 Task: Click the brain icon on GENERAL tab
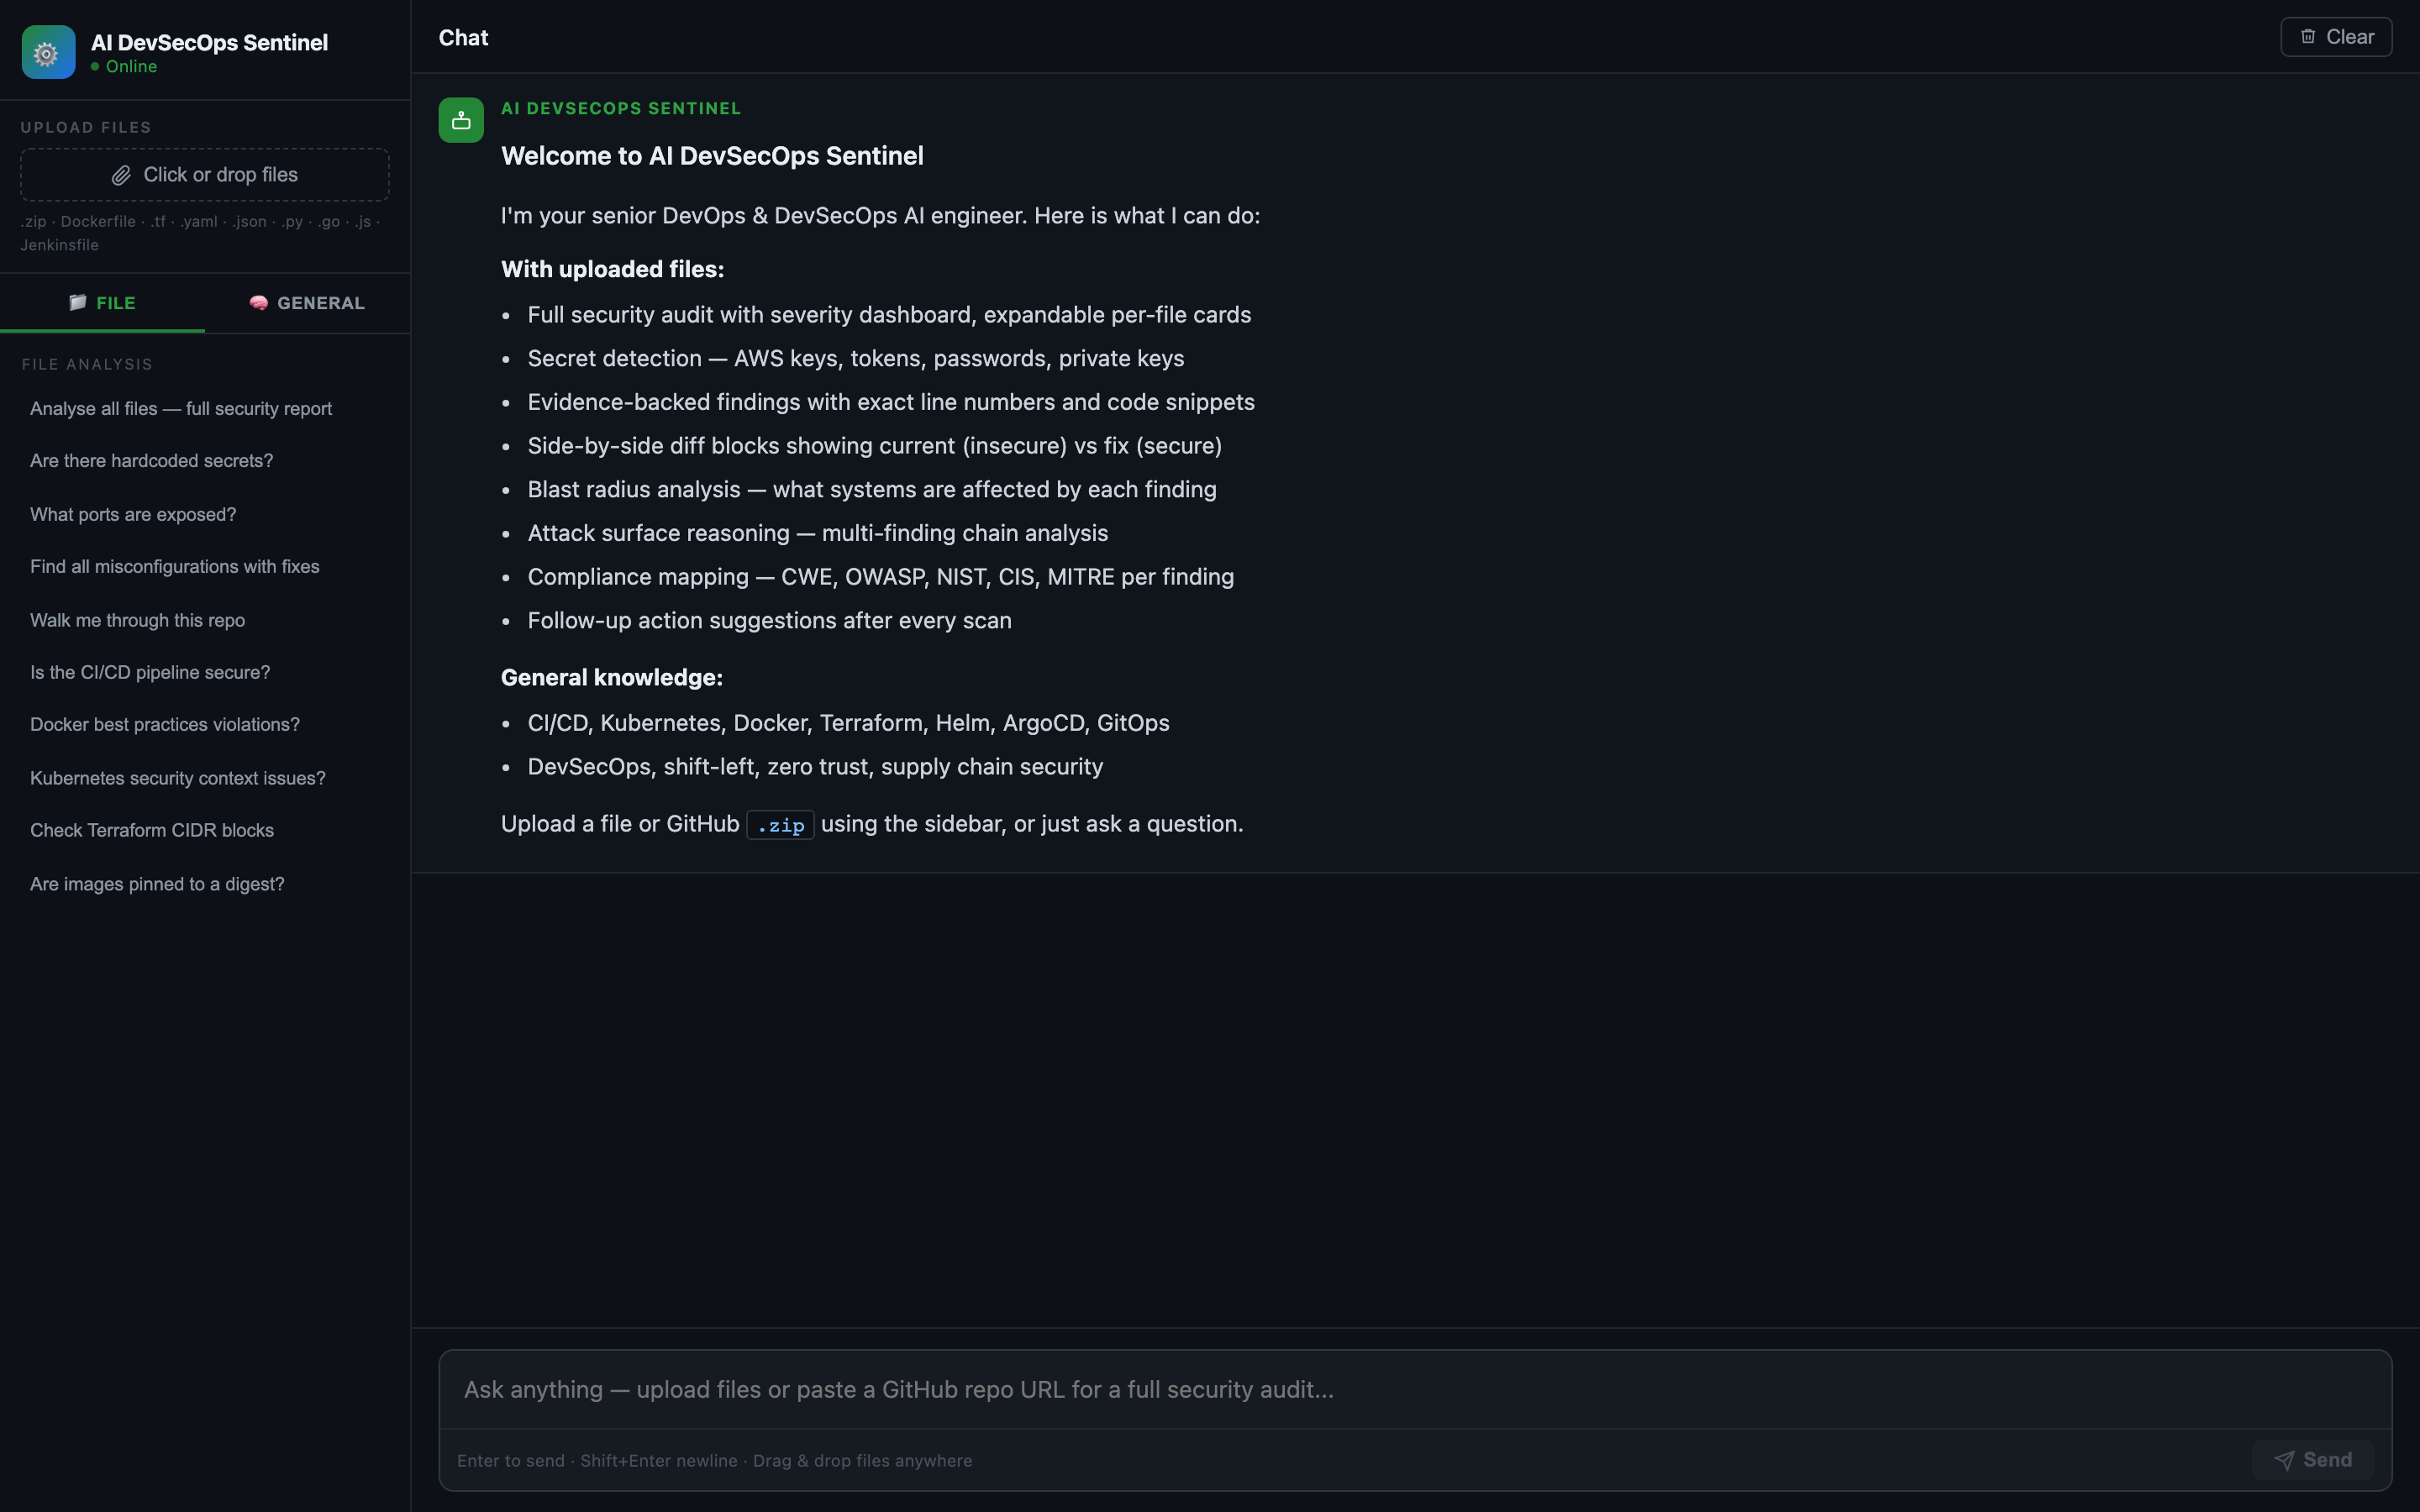click(x=259, y=303)
